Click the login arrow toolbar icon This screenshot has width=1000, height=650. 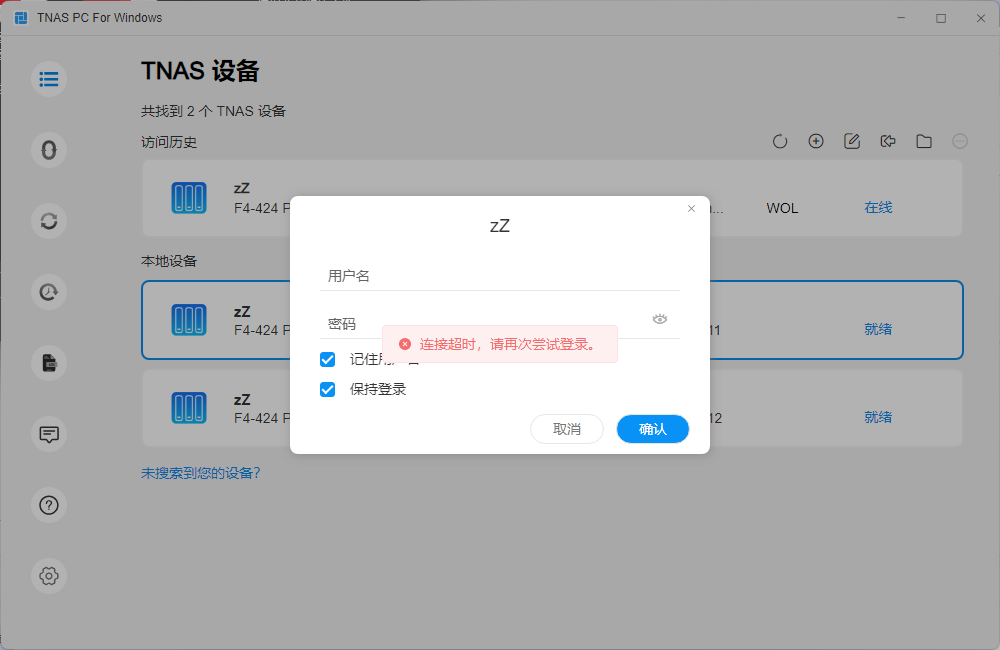pos(888,142)
